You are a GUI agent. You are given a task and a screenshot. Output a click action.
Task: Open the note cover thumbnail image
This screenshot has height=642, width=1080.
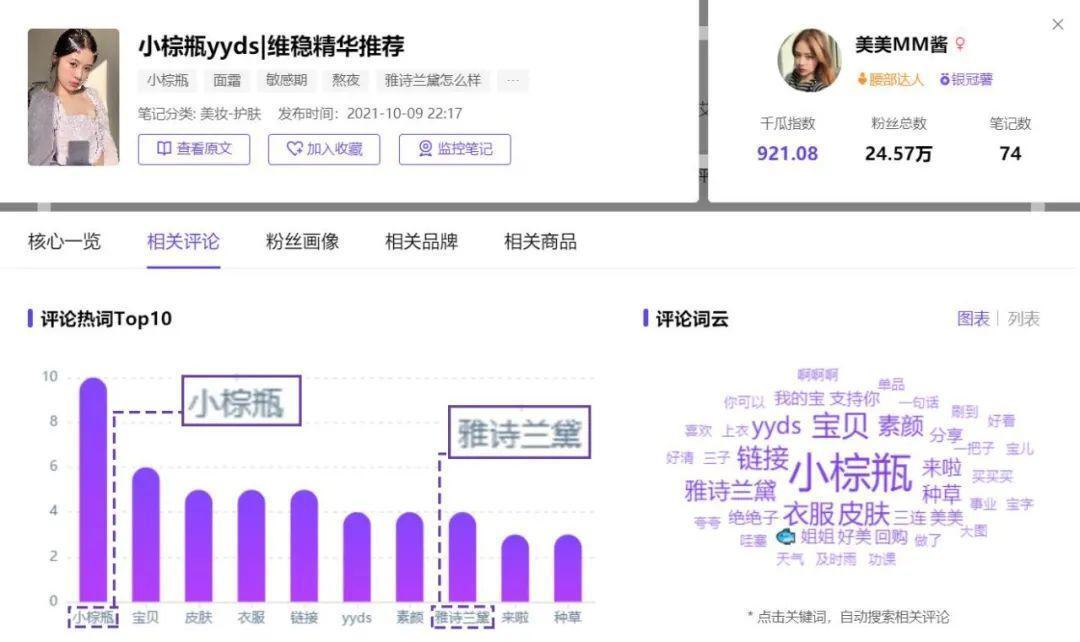click(x=73, y=97)
